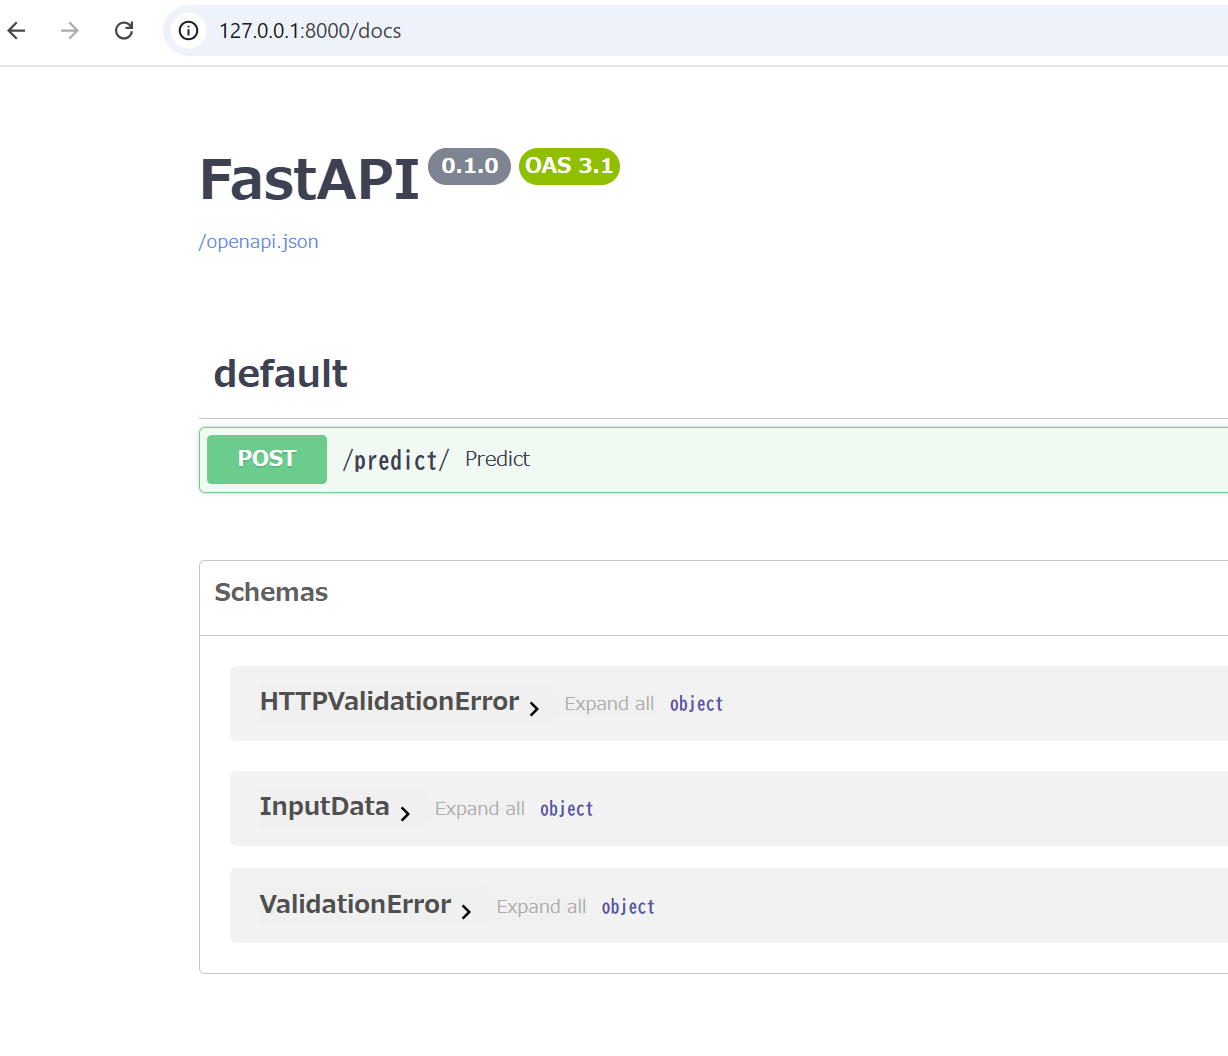Screen dimensions: 1228x1056
Task: Click Expand all next to ValidationError
Action: [x=541, y=906]
